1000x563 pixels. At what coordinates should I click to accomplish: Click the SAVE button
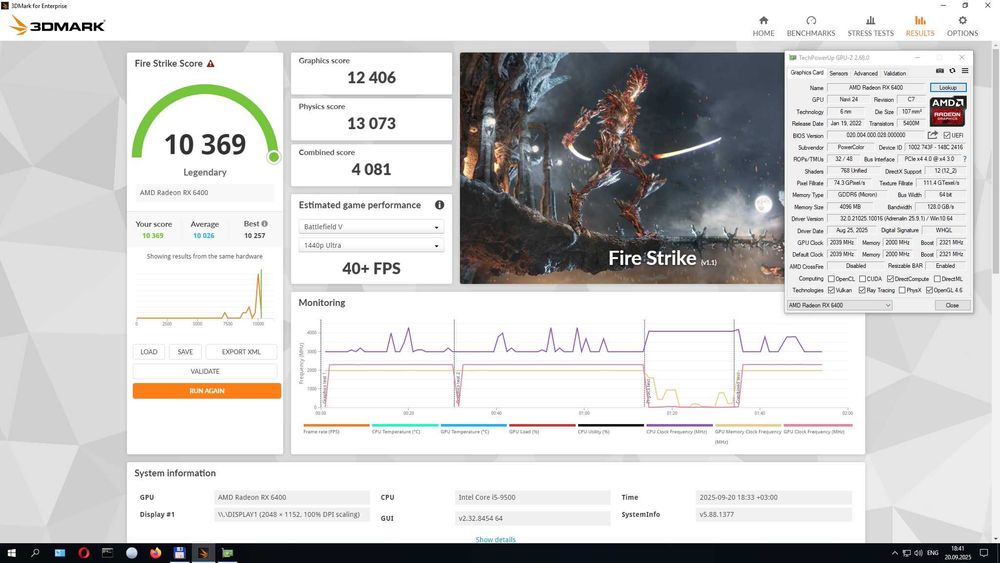[186, 352]
